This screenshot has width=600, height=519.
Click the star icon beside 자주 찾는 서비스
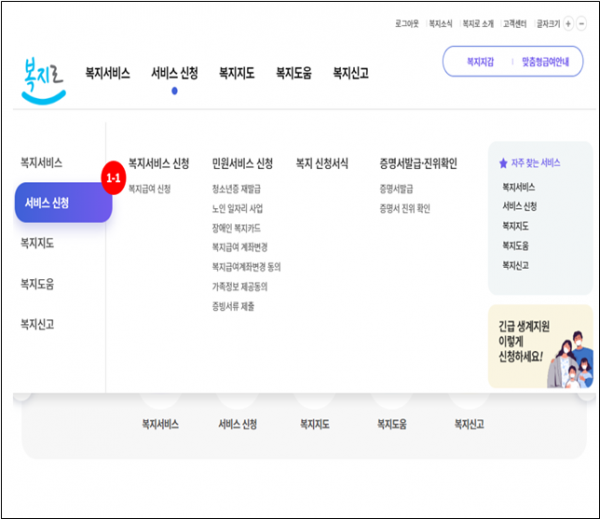coord(503,162)
